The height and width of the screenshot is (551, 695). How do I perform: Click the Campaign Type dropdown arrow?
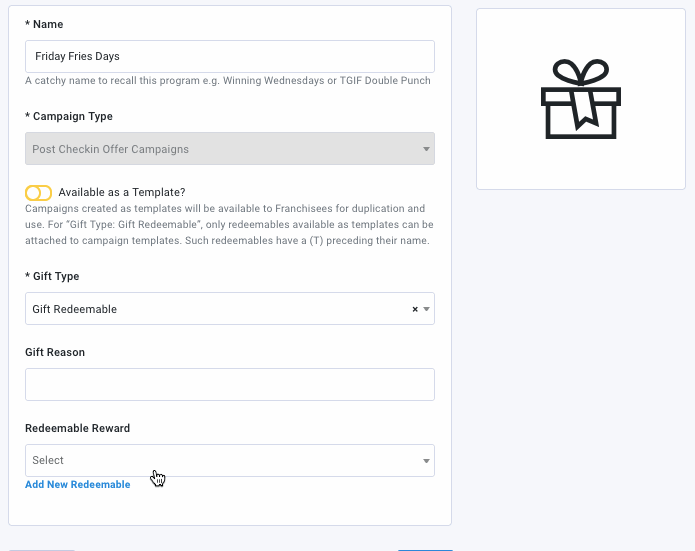point(426,149)
